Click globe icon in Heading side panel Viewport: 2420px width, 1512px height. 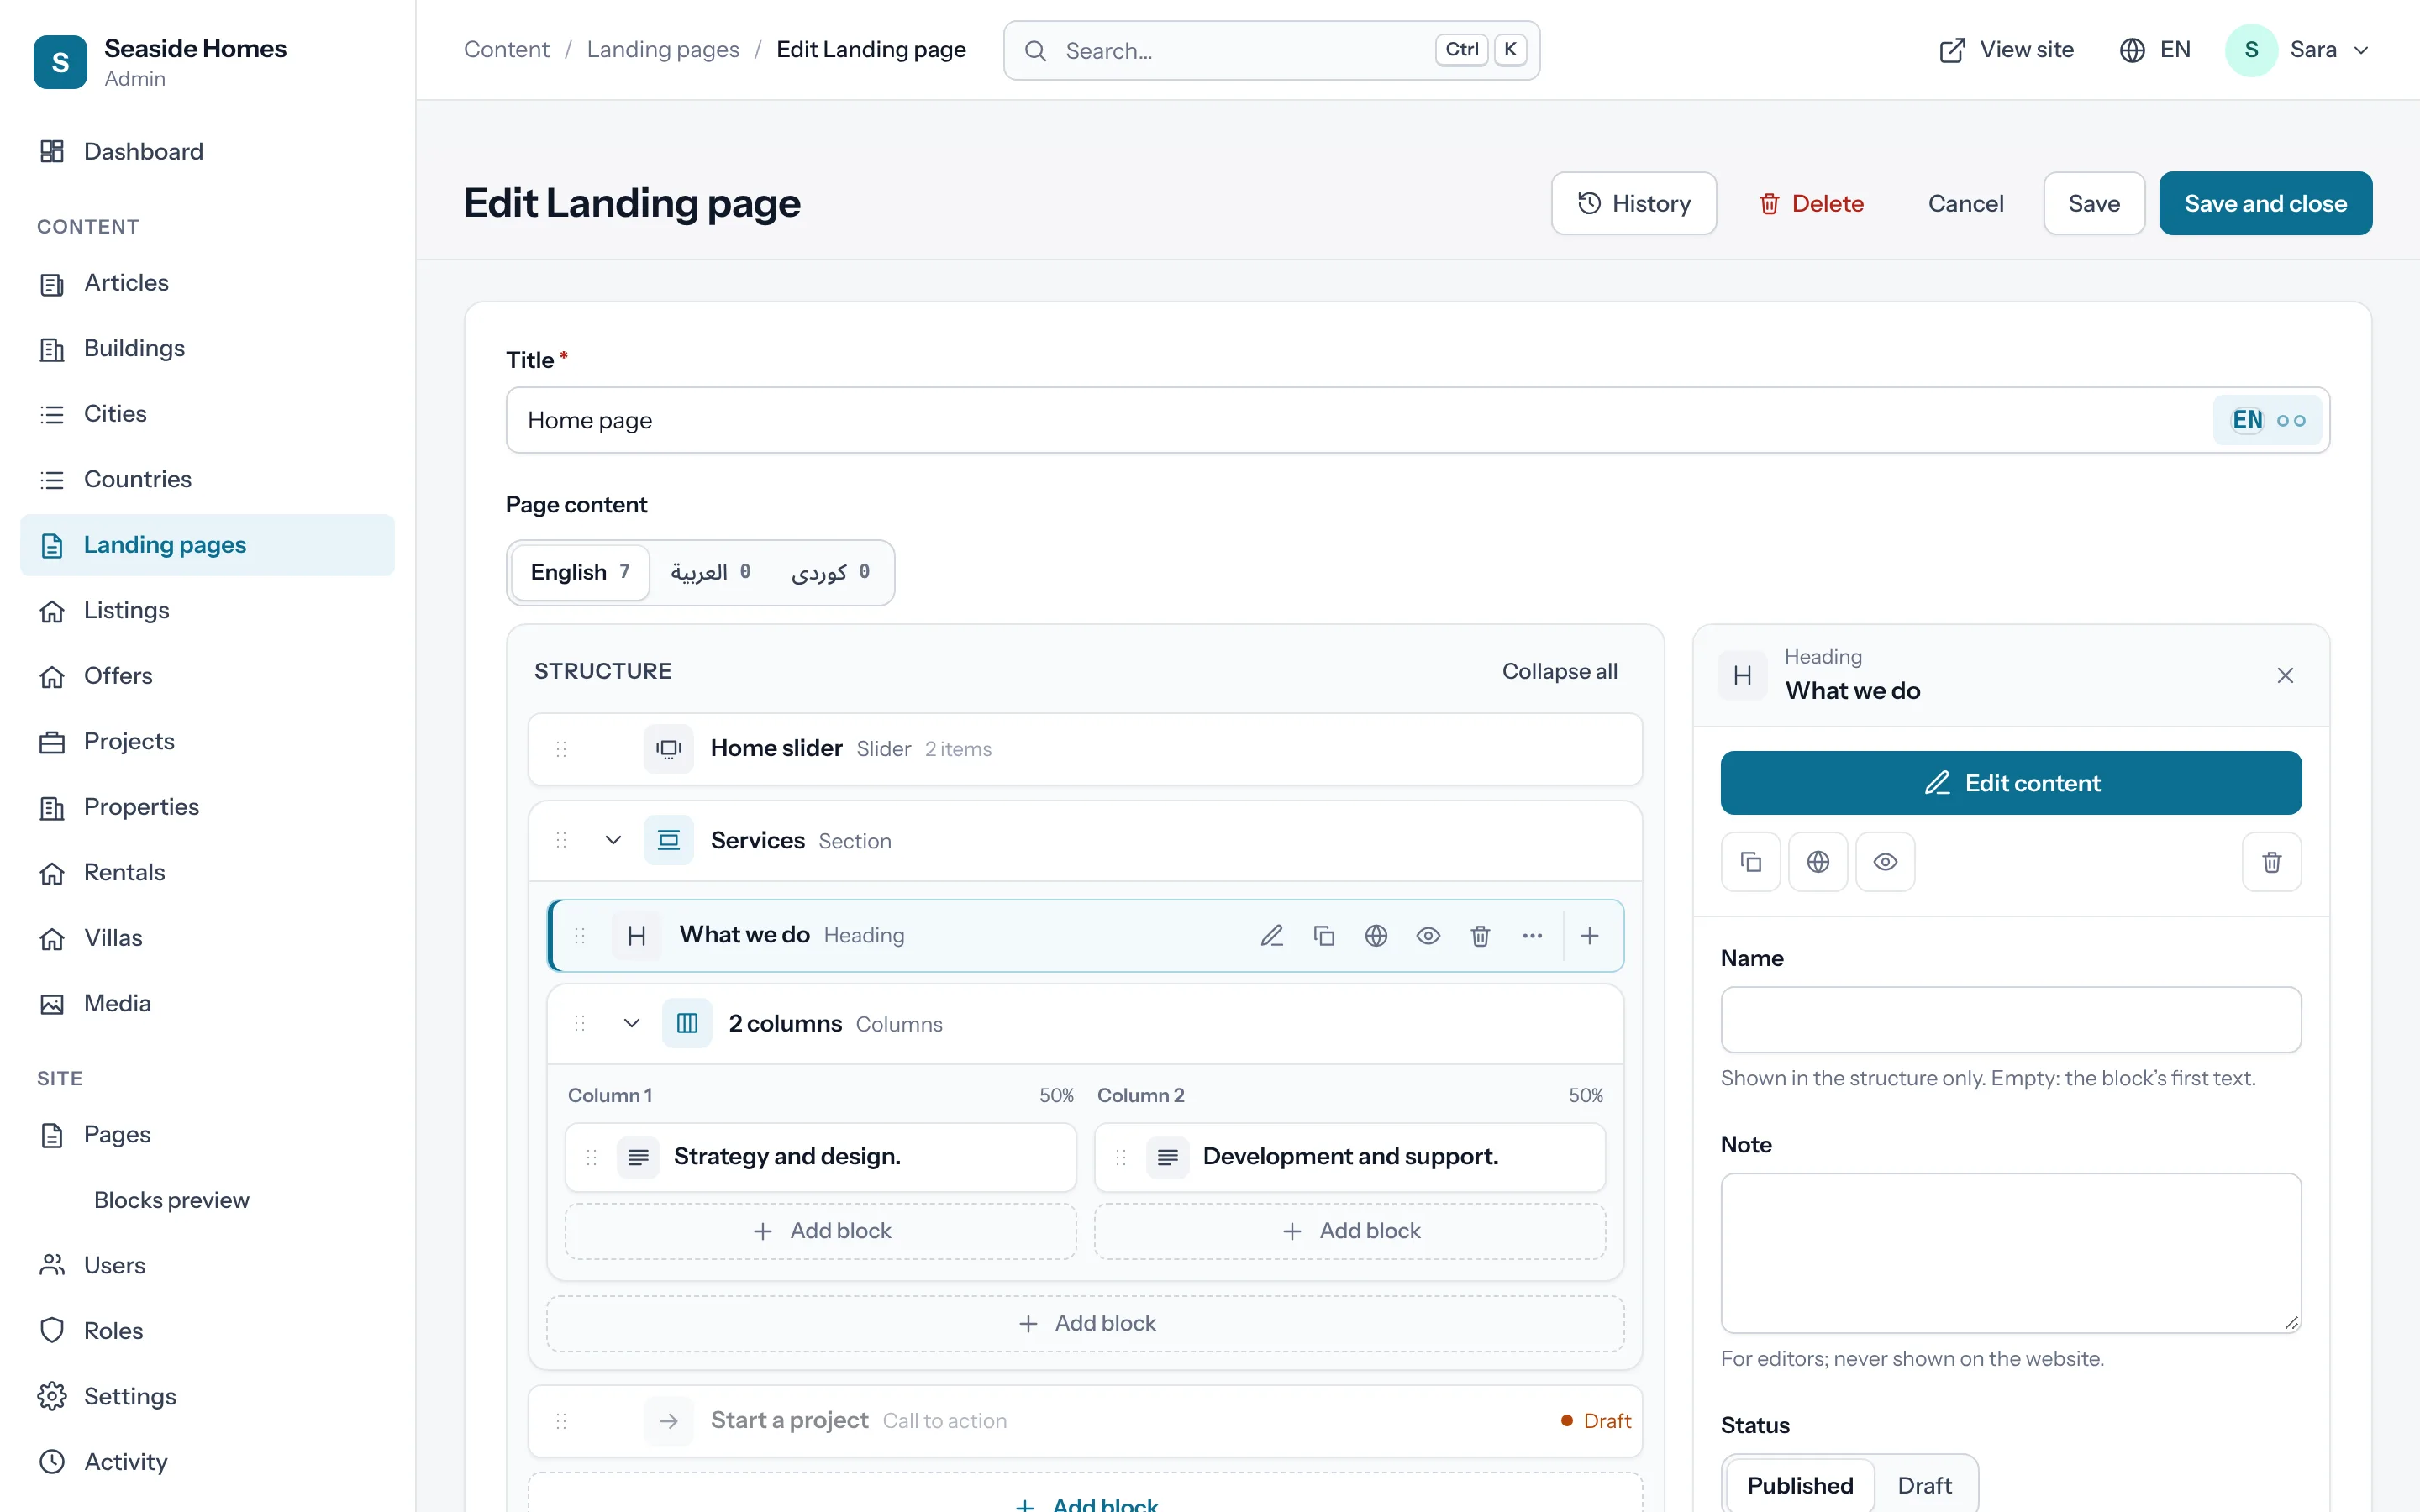pyautogui.click(x=1818, y=862)
